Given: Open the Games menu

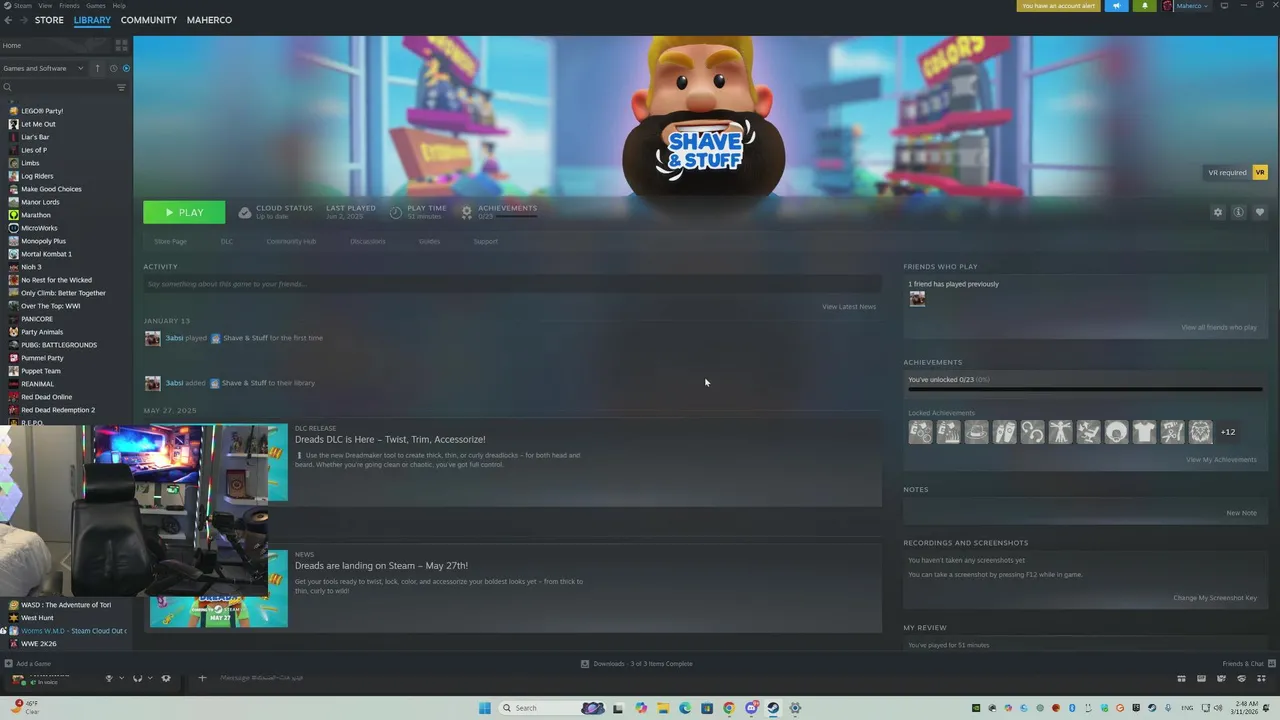Looking at the screenshot, I should [x=96, y=6].
